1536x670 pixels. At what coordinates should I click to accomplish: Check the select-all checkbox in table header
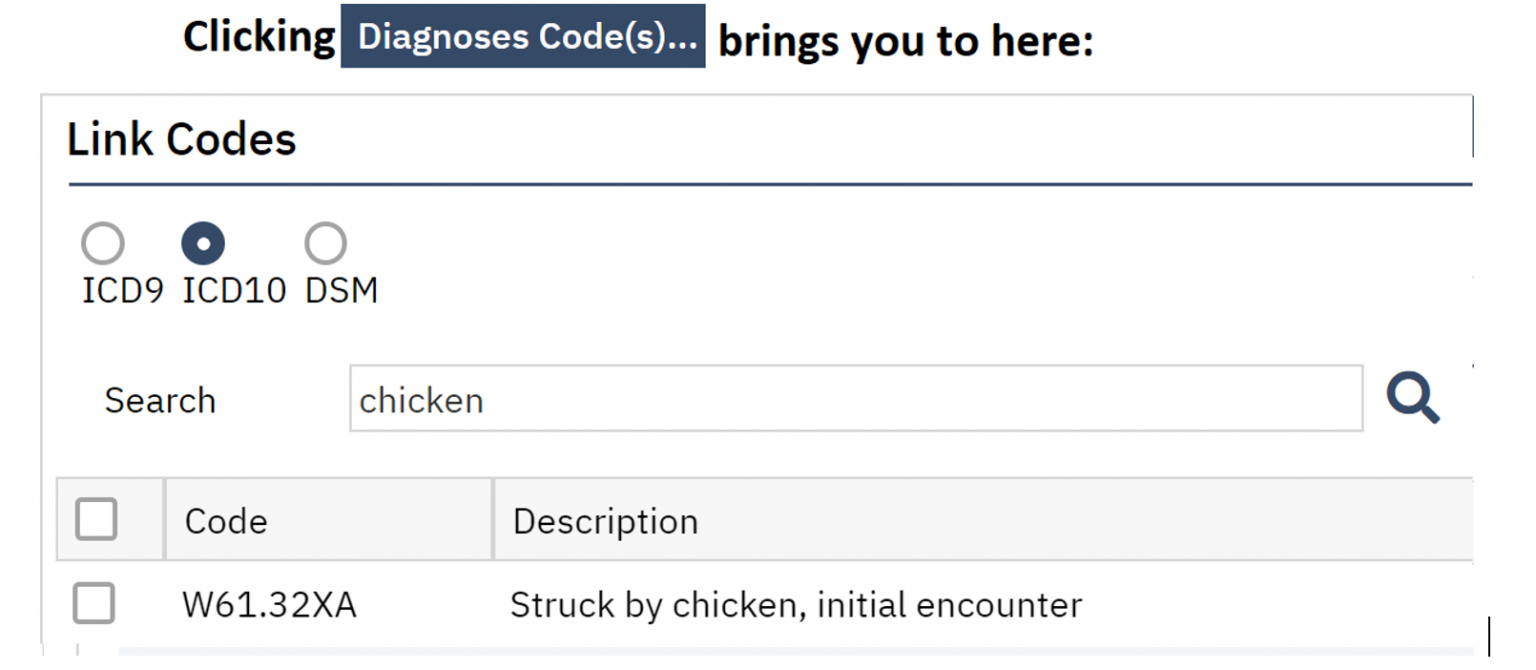click(96, 520)
